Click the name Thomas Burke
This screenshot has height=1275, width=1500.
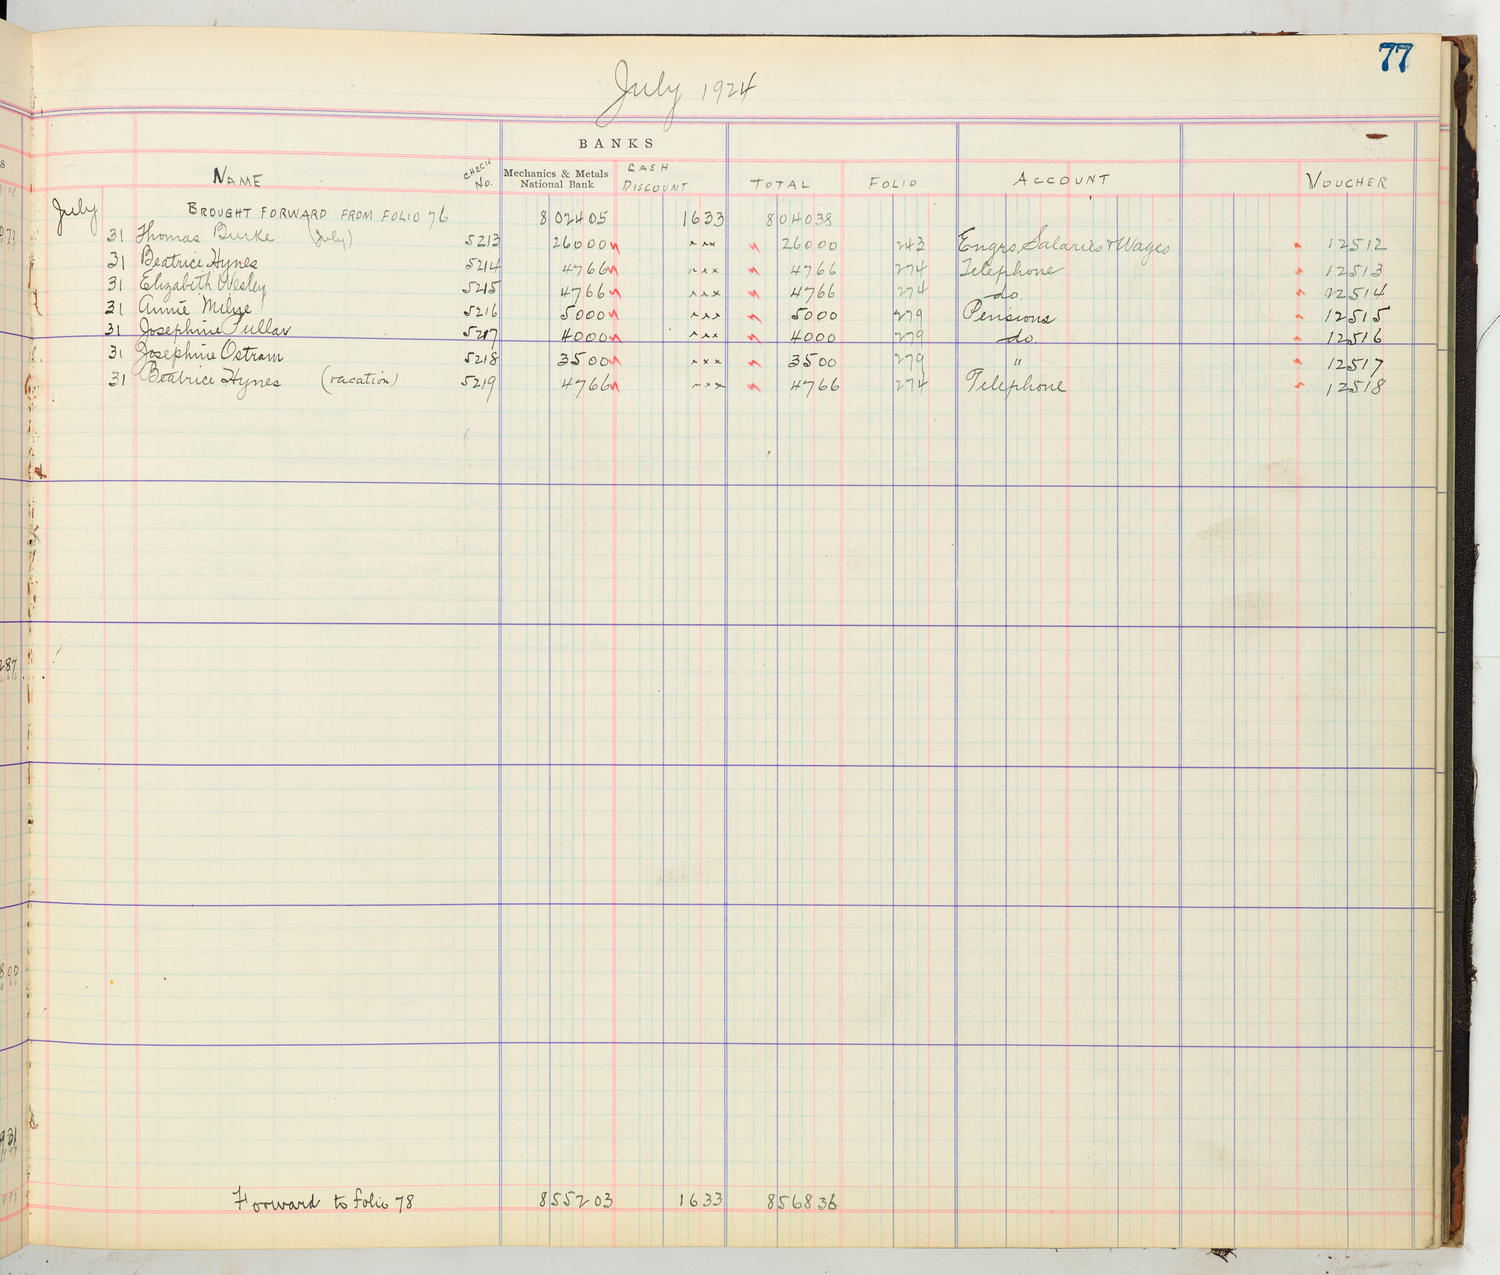pyautogui.click(x=205, y=235)
